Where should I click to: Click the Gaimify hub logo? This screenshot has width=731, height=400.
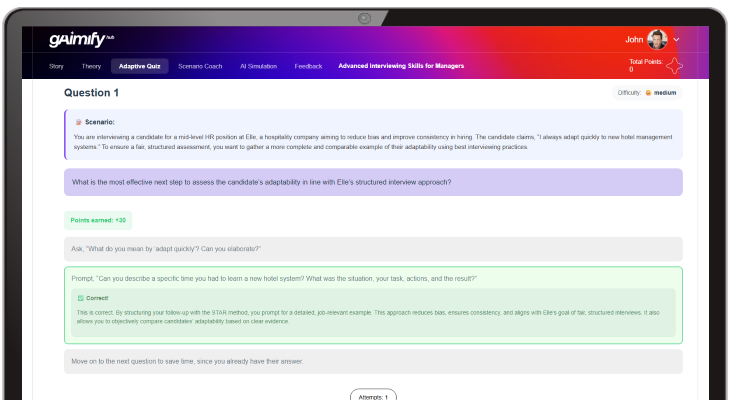tap(73, 40)
